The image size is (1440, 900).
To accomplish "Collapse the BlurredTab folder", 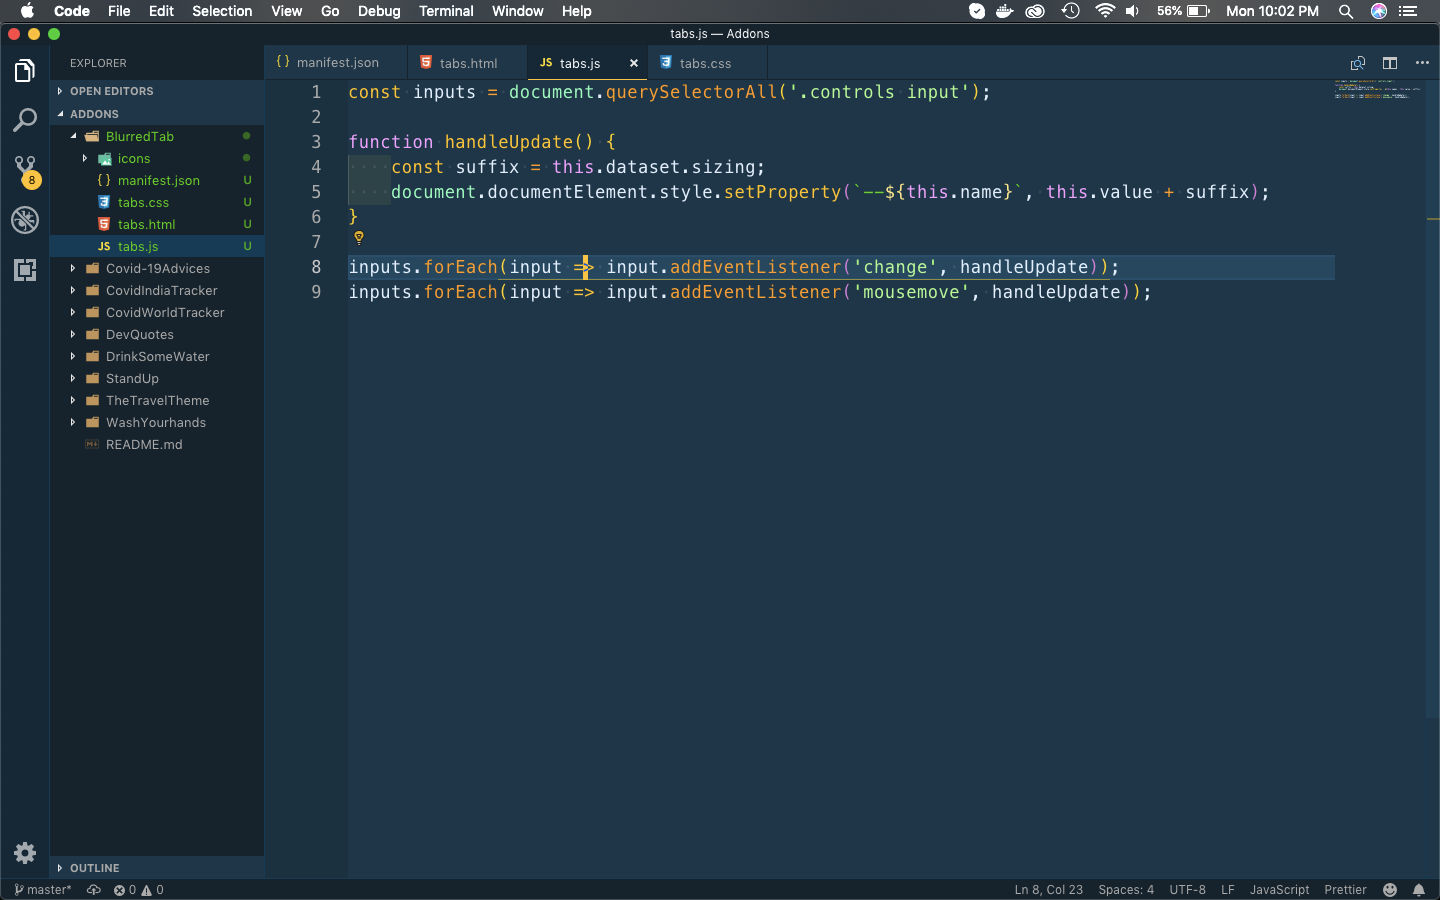I will point(157,136).
